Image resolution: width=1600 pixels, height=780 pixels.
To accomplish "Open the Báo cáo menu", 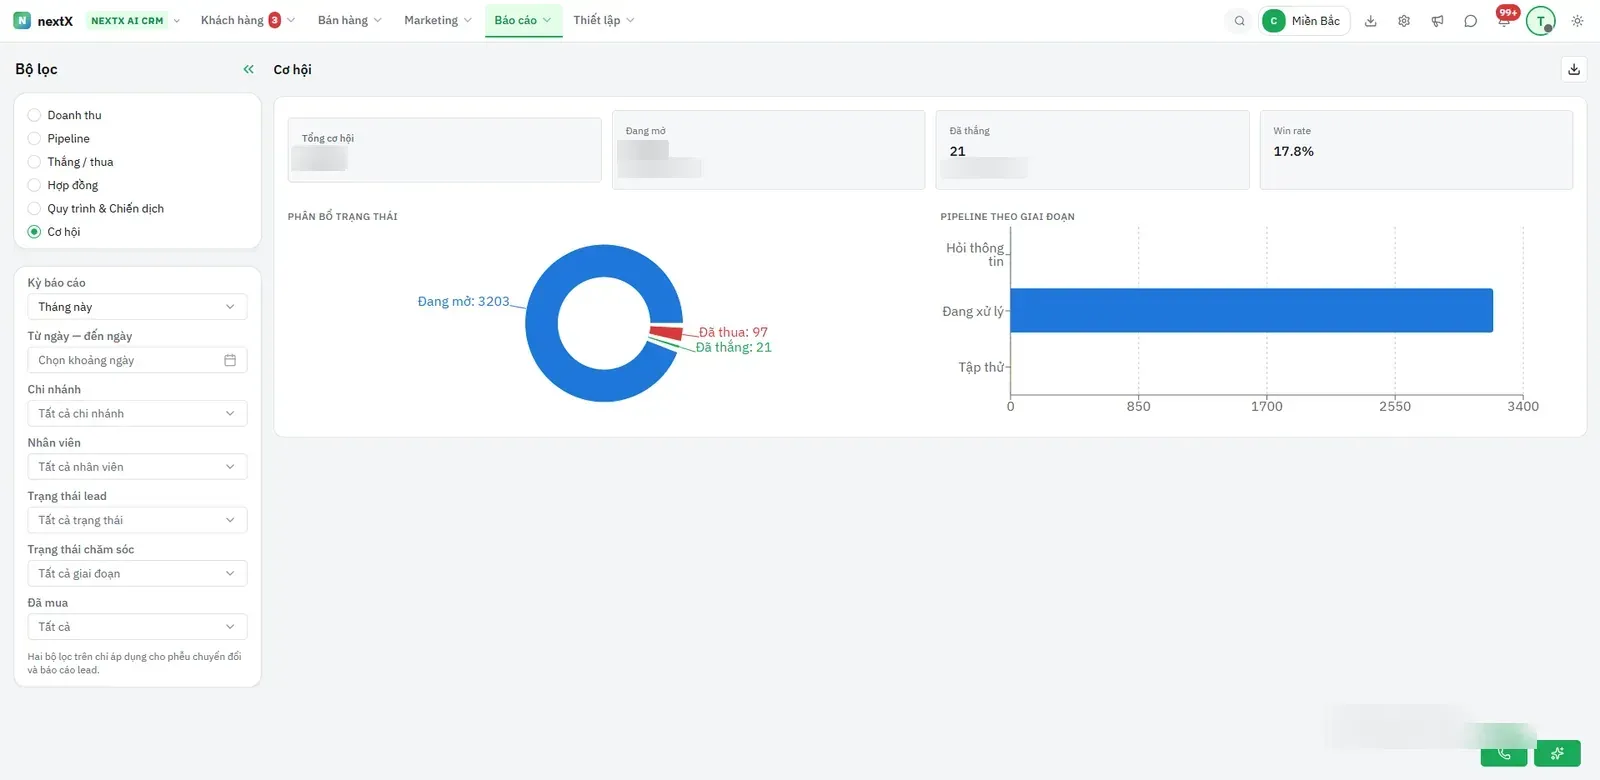I will 523,21.
